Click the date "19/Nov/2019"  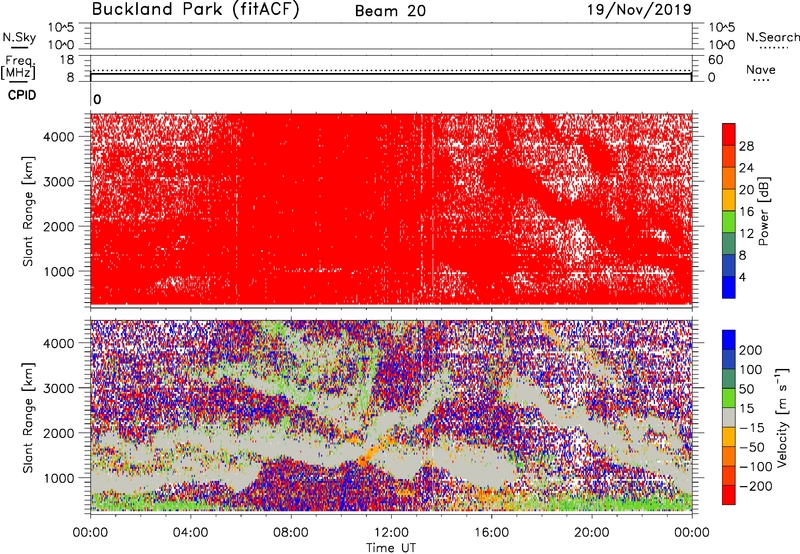tap(639, 10)
